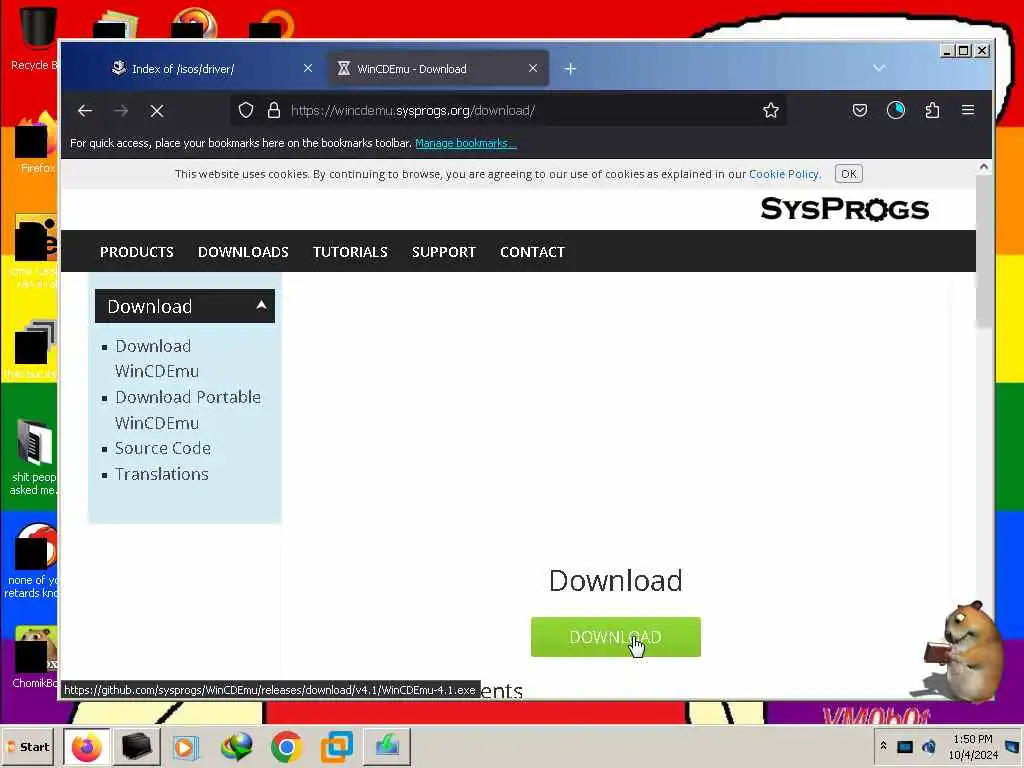Open the Cookie Policy link
This screenshot has height=768, width=1024.
783,174
